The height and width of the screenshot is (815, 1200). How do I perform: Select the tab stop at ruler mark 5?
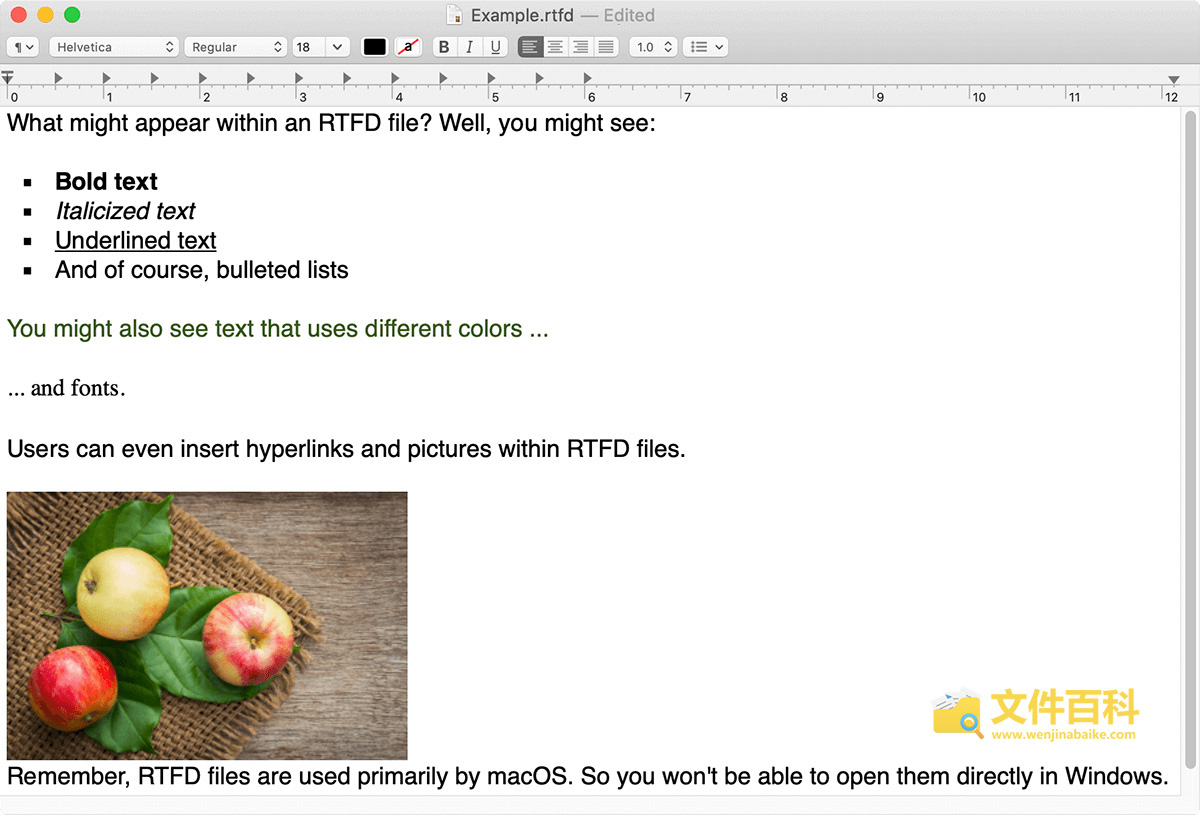tap(491, 78)
